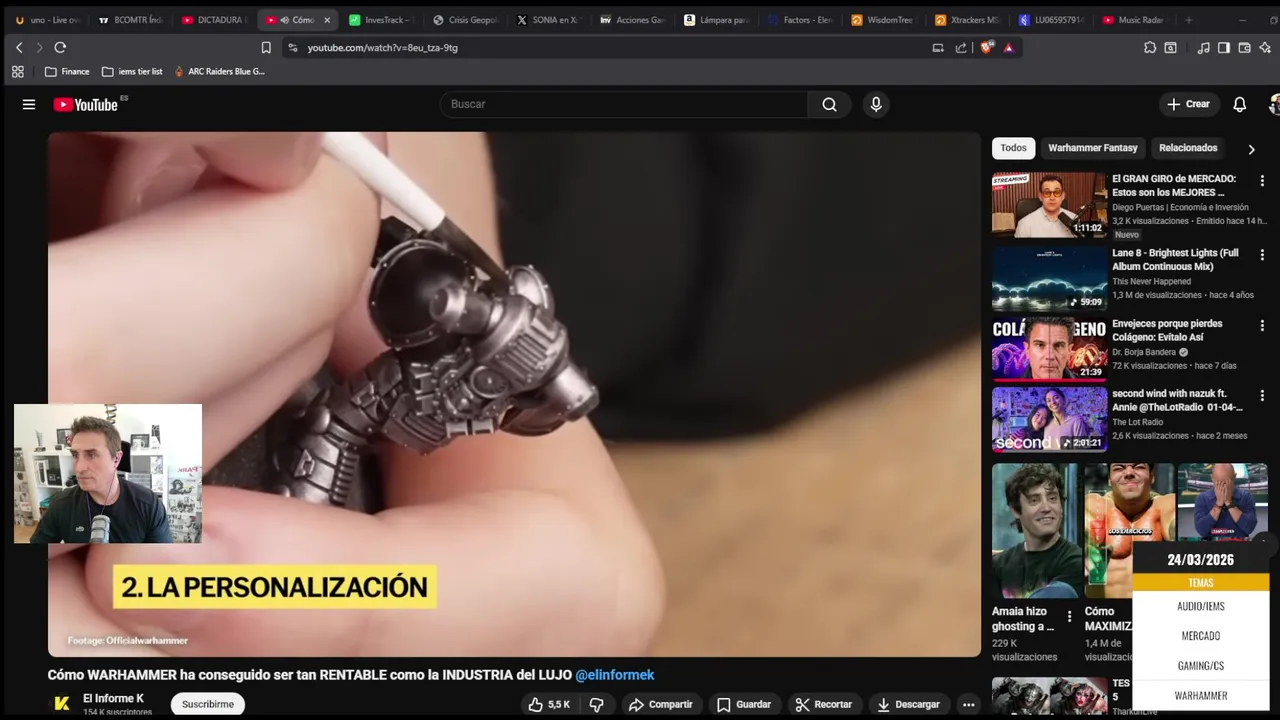Like the video showing 5,5 K
Viewport: 1280px width, 720px height.
point(549,704)
